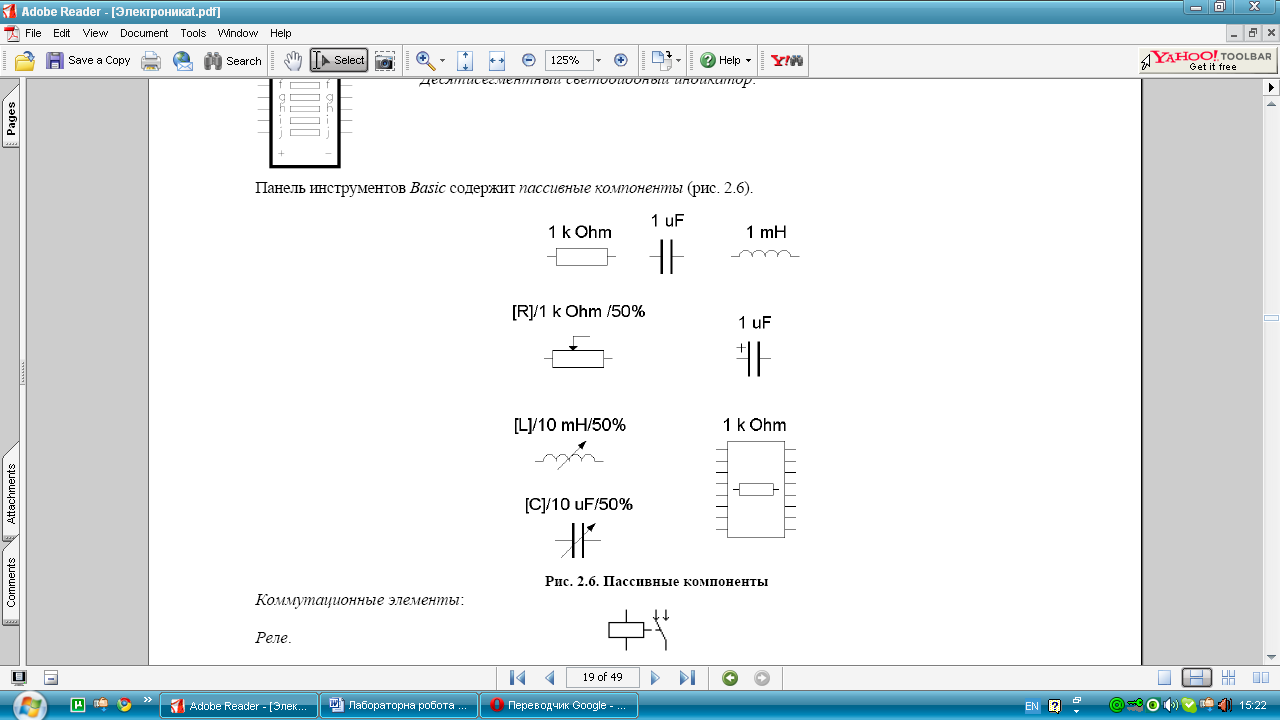Open the Help menu
Screen dimensions: 1280x720
[281, 33]
